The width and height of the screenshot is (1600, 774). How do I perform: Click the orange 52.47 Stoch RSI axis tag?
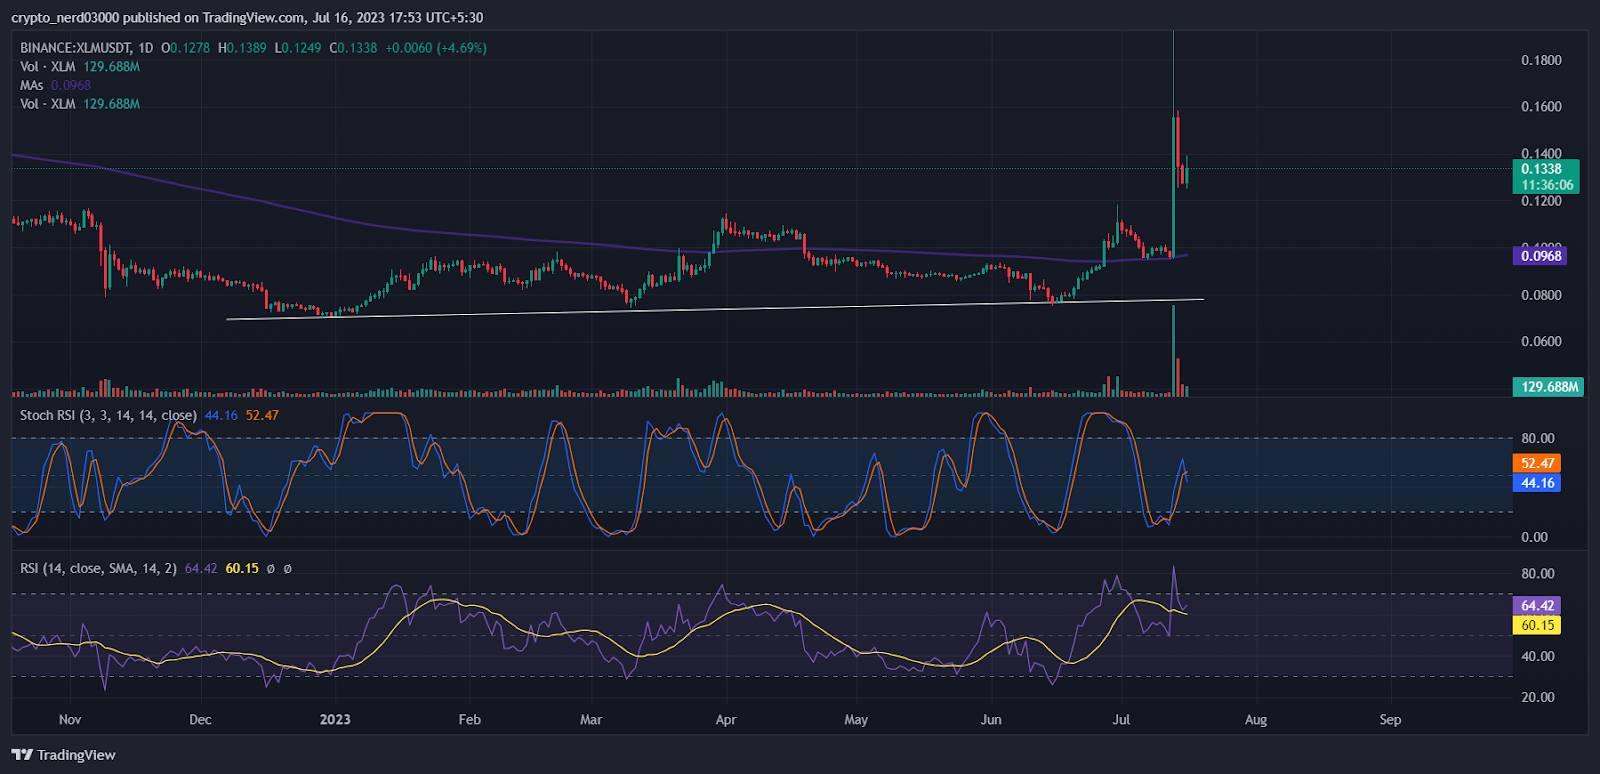point(1537,463)
